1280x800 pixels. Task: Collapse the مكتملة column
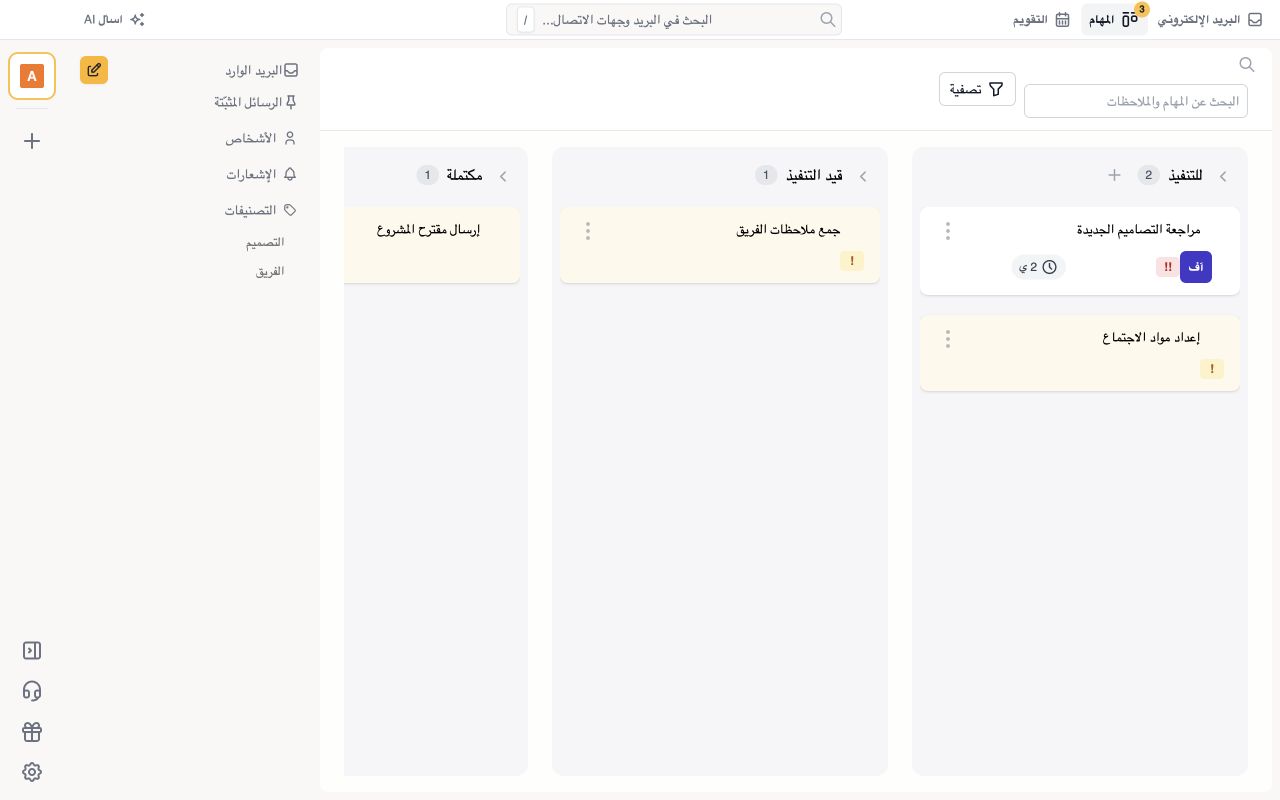pyautogui.click(x=503, y=176)
